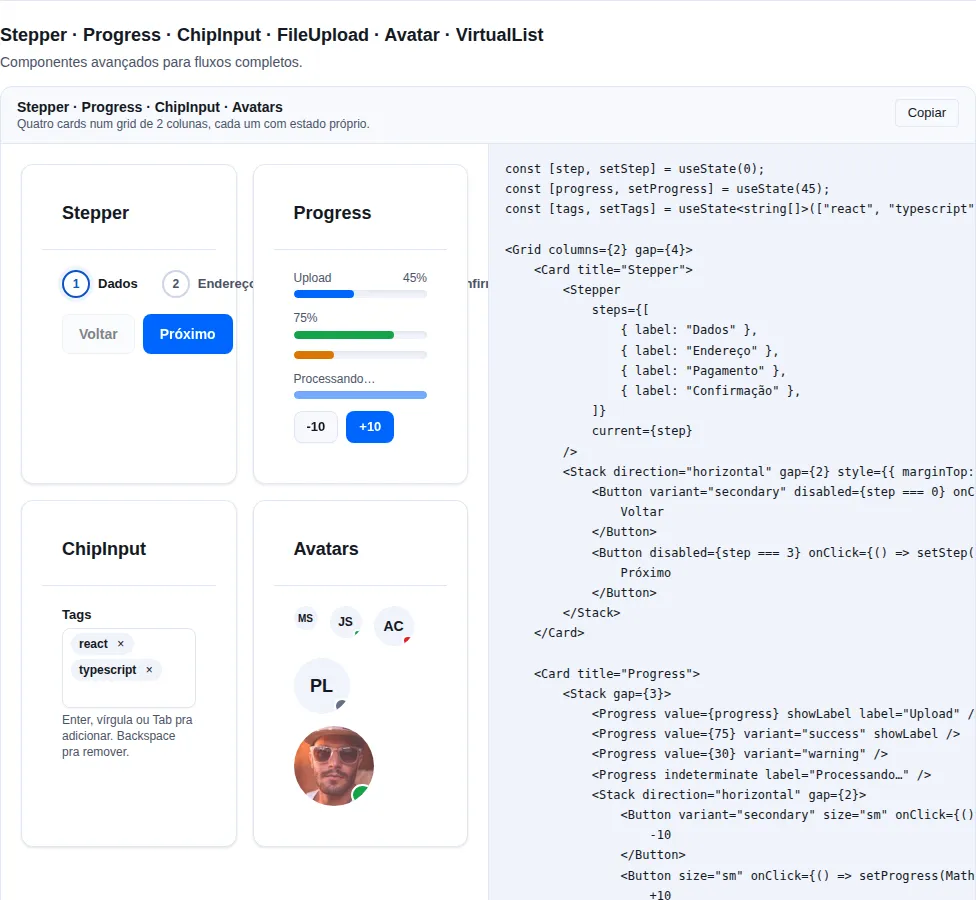The height and width of the screenshot is (900, 976).
Task: Click the orange warning progress bar
Action: 360,355
